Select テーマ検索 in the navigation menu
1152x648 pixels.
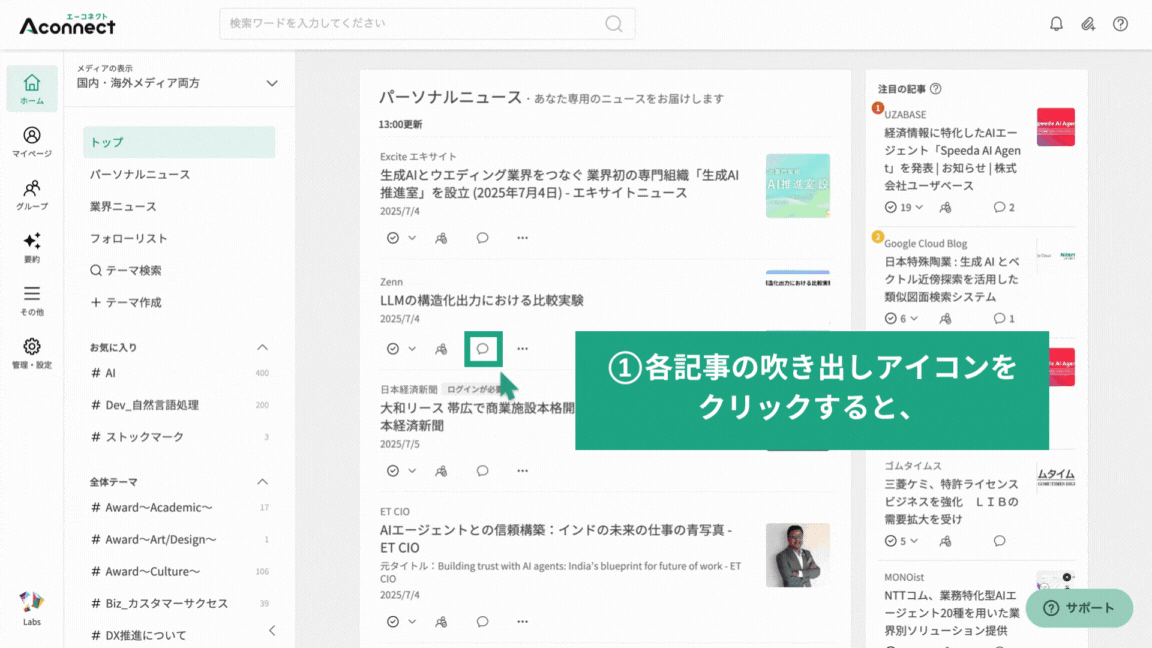[x=126, y=270]
